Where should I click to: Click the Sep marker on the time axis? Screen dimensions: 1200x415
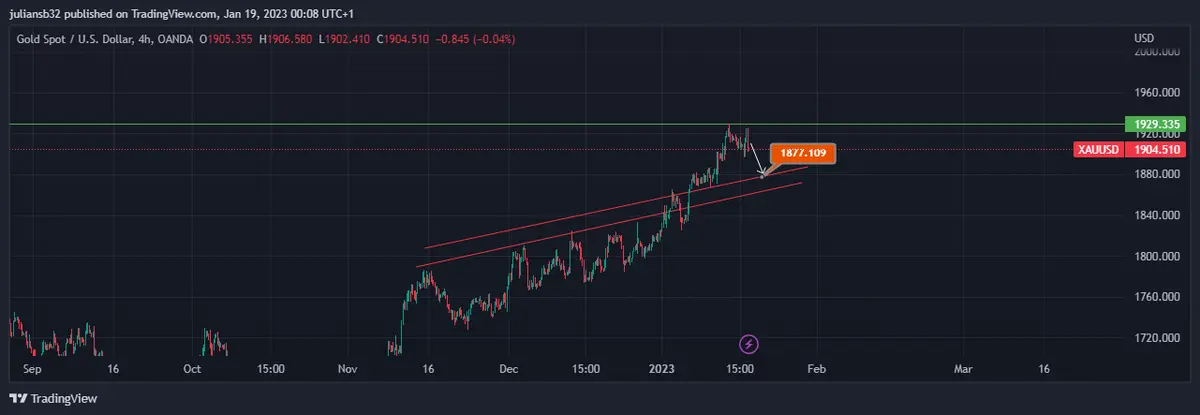click(x=32, y=369)
